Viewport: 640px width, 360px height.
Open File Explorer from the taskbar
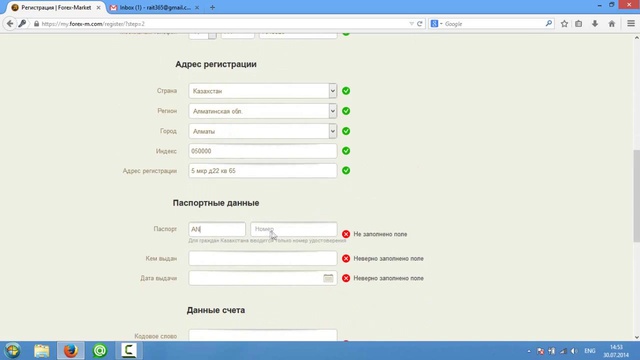click(x=42, y=351)
